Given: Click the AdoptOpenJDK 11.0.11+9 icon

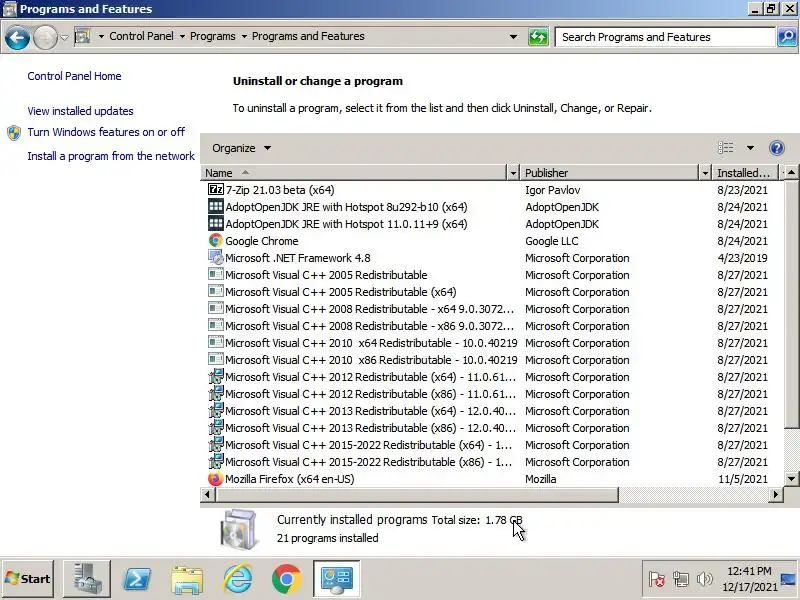Looking at the screenshot, I should [x=216, y=223].
